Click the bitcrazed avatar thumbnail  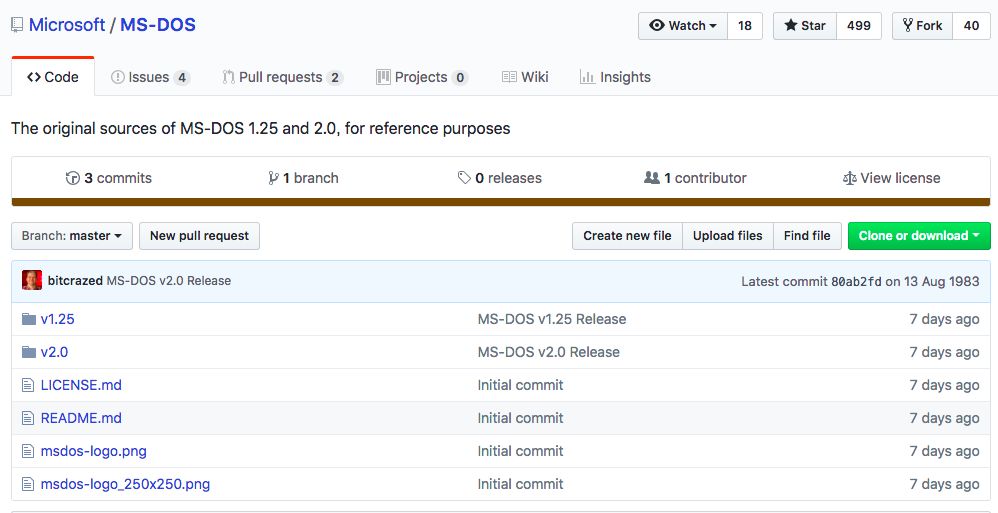32,280
